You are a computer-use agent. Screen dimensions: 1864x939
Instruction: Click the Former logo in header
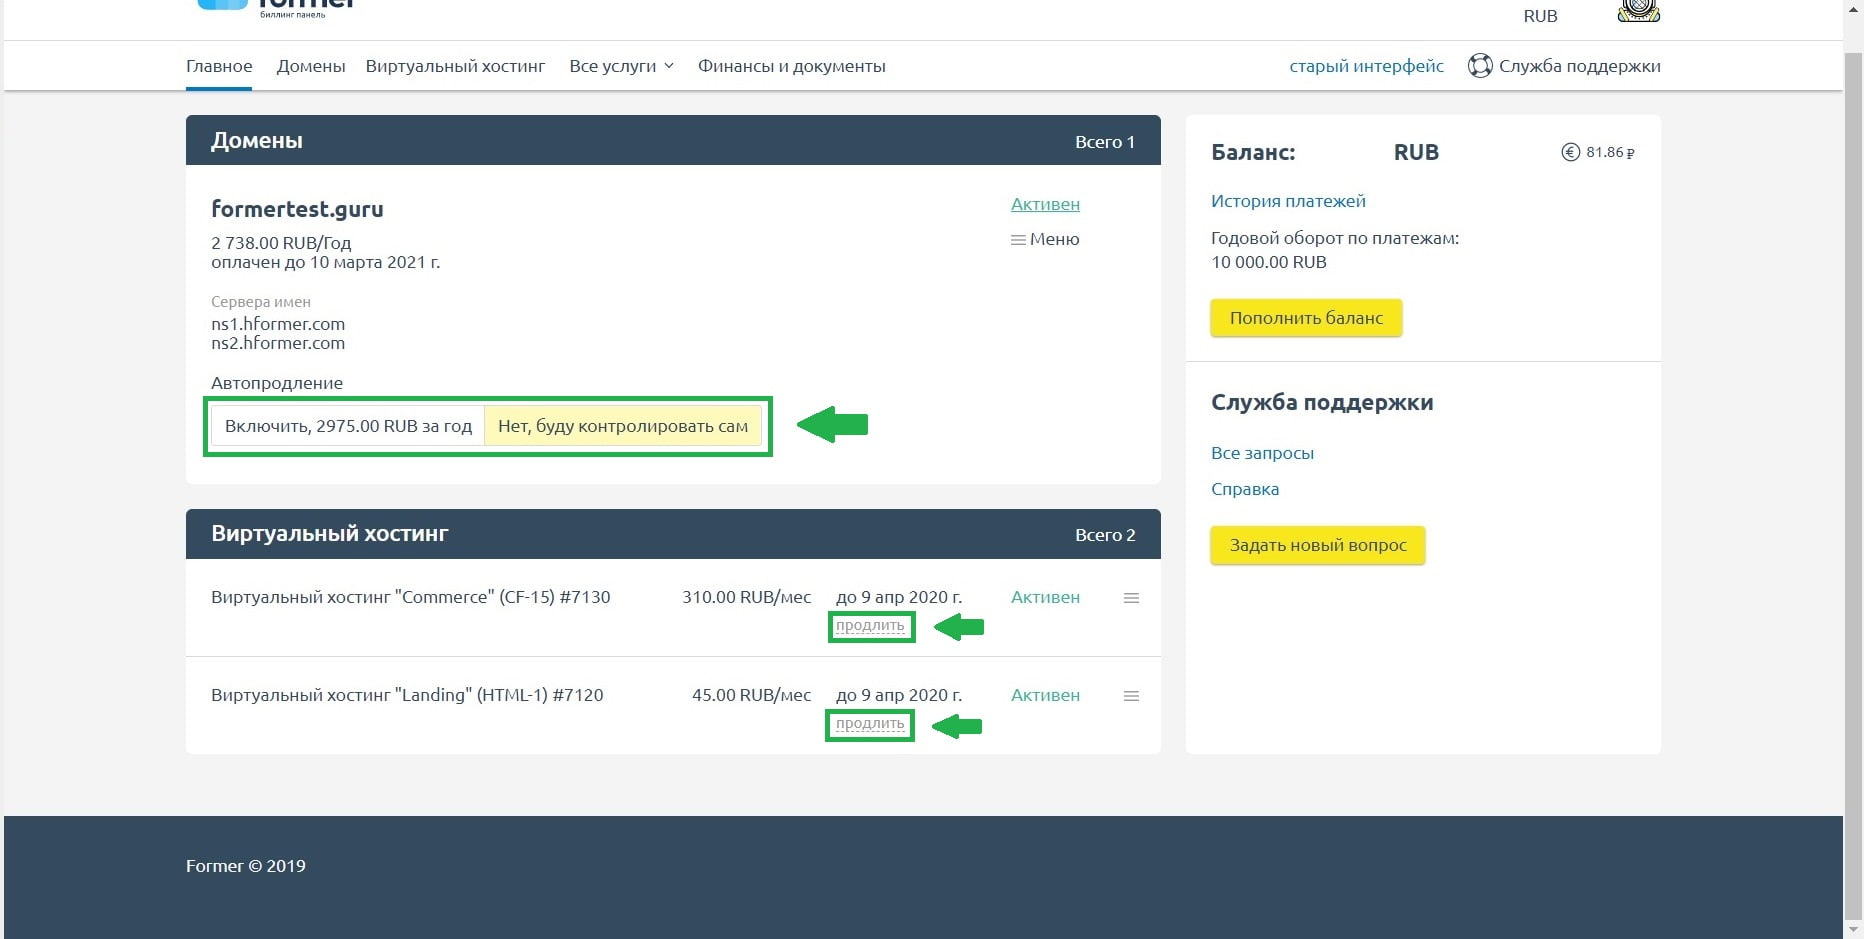pyautogui.click(x=275, y=6)
